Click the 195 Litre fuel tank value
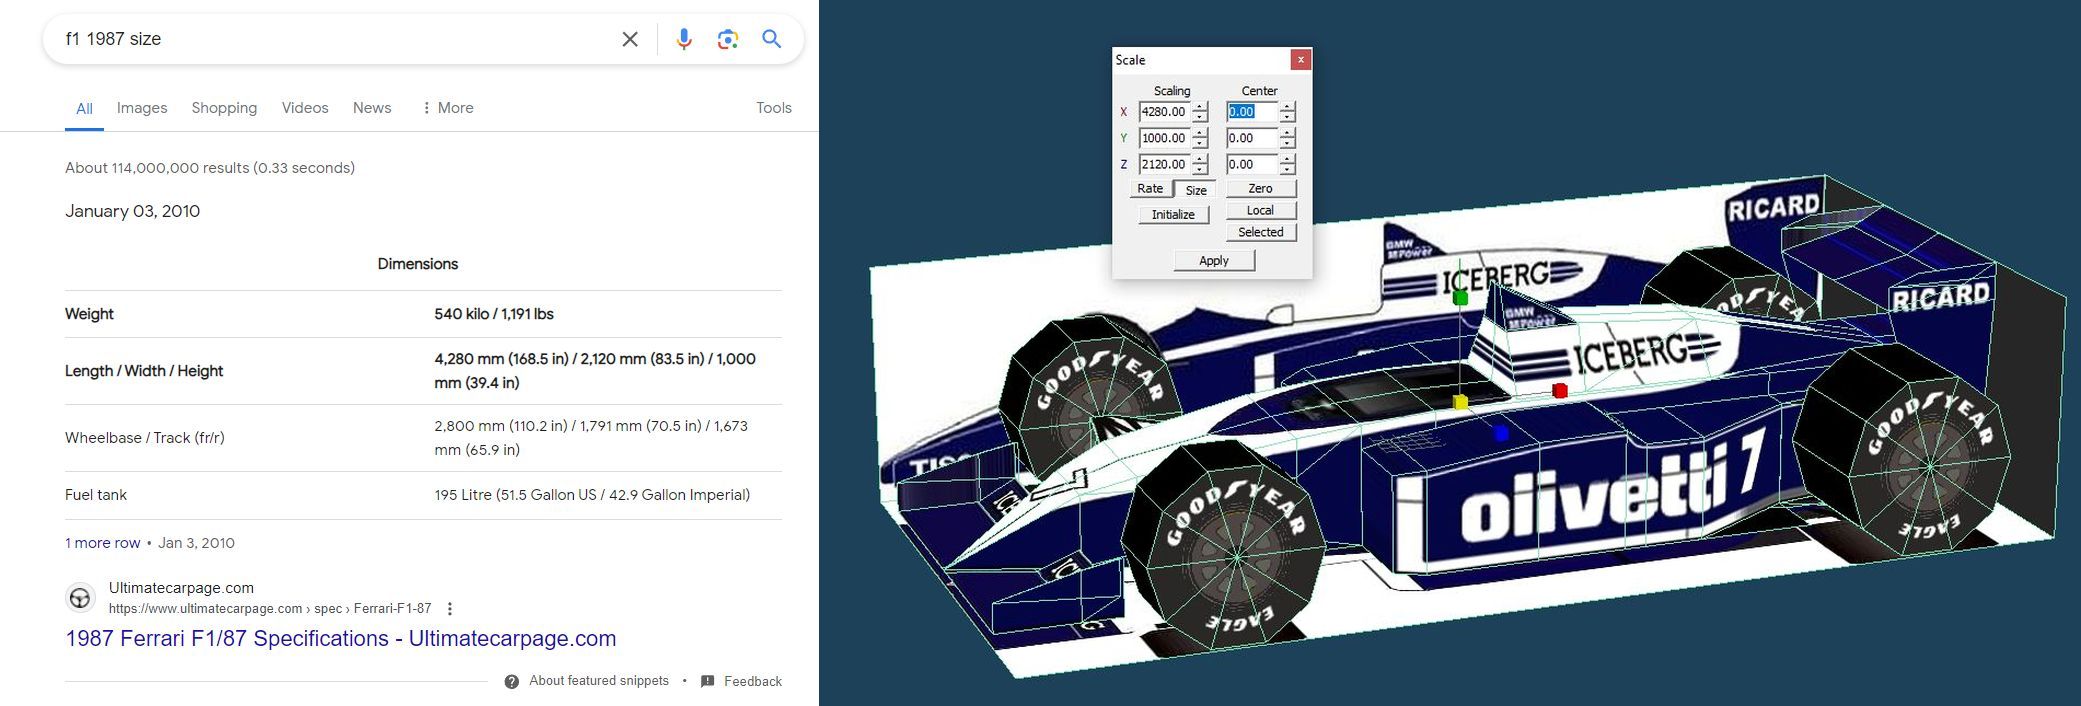Image resolution: width=2081 pixels, height=706 pixels. [592, 495]
